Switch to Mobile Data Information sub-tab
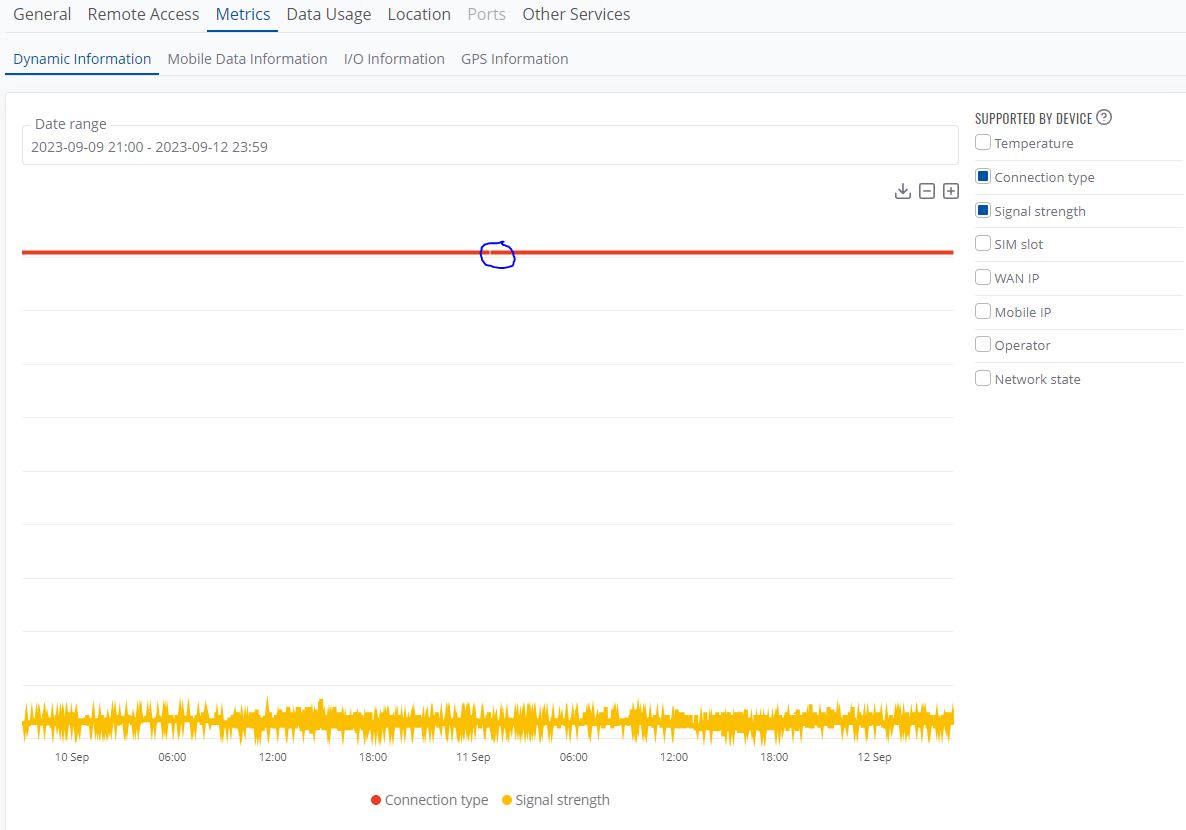The width and height of the screenshot is (1186, 830). click(x=247, y=59)
